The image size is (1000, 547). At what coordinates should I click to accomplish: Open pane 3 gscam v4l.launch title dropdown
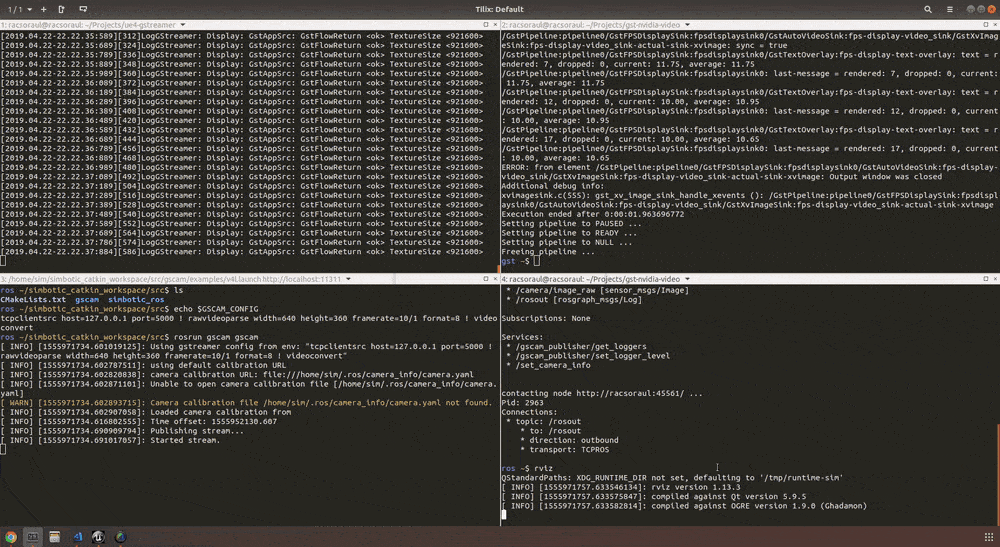[348, 279]
